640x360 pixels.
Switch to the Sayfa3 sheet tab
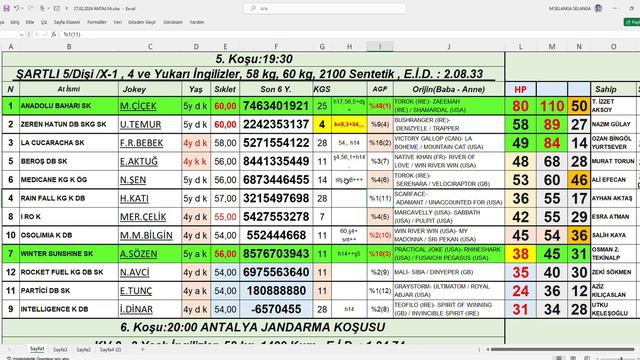[x=60, y=349]
